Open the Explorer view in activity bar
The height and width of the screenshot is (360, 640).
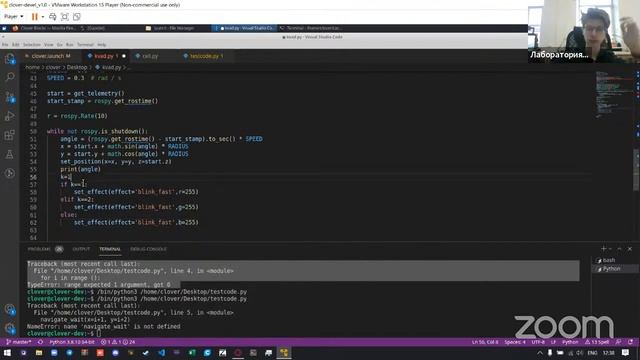[10, 59]
